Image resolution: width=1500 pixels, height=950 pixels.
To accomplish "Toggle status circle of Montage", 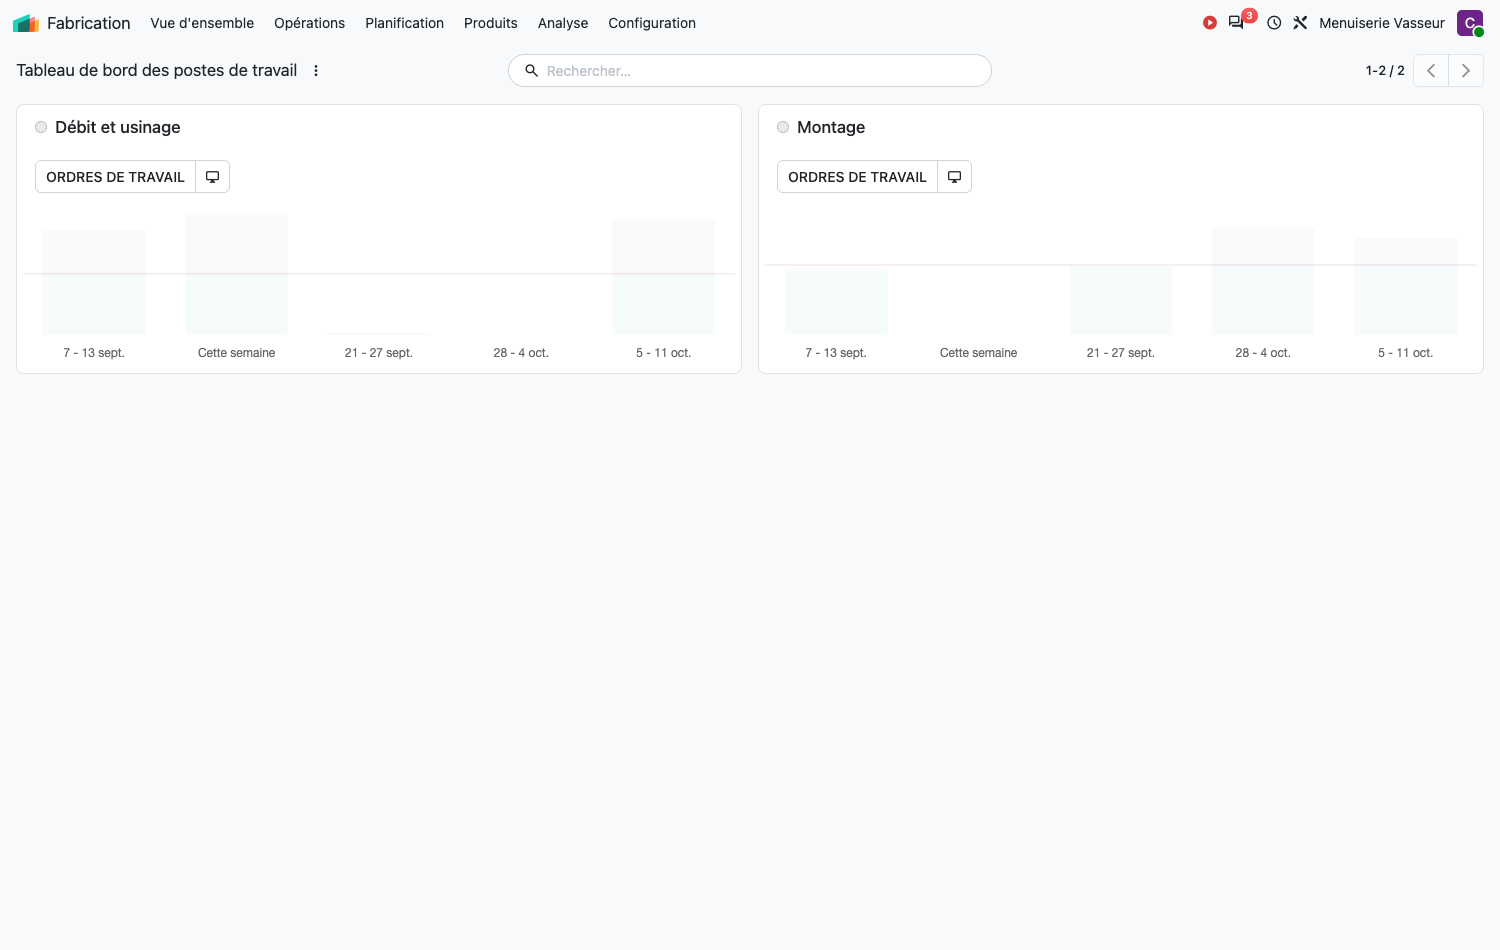I will (783, 127).
